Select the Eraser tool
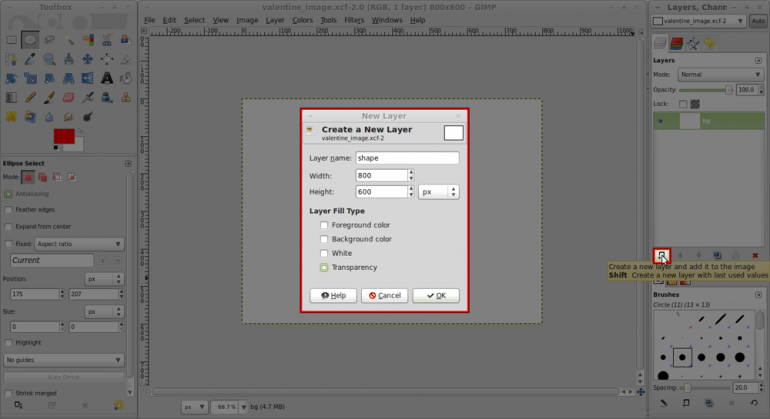The height and width of the screenshot is (419, 770). (68, 97)
